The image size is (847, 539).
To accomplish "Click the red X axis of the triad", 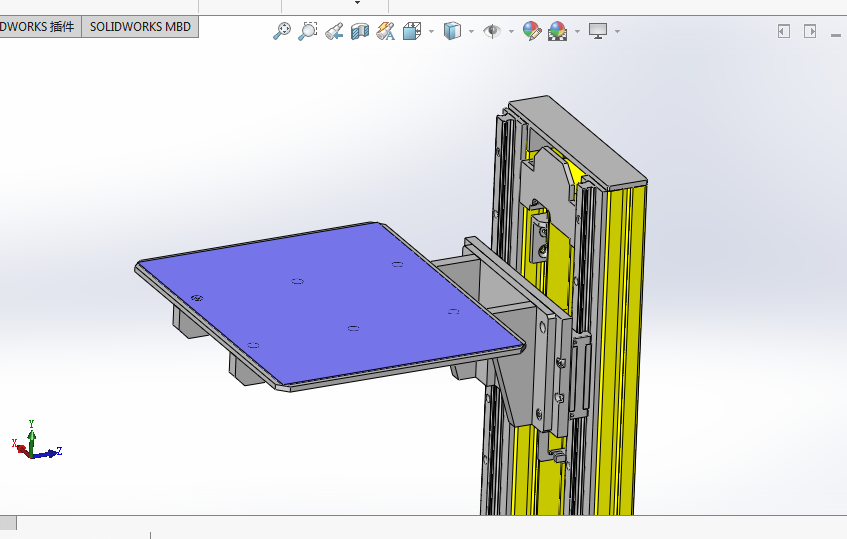I will (x=22, y=448).
